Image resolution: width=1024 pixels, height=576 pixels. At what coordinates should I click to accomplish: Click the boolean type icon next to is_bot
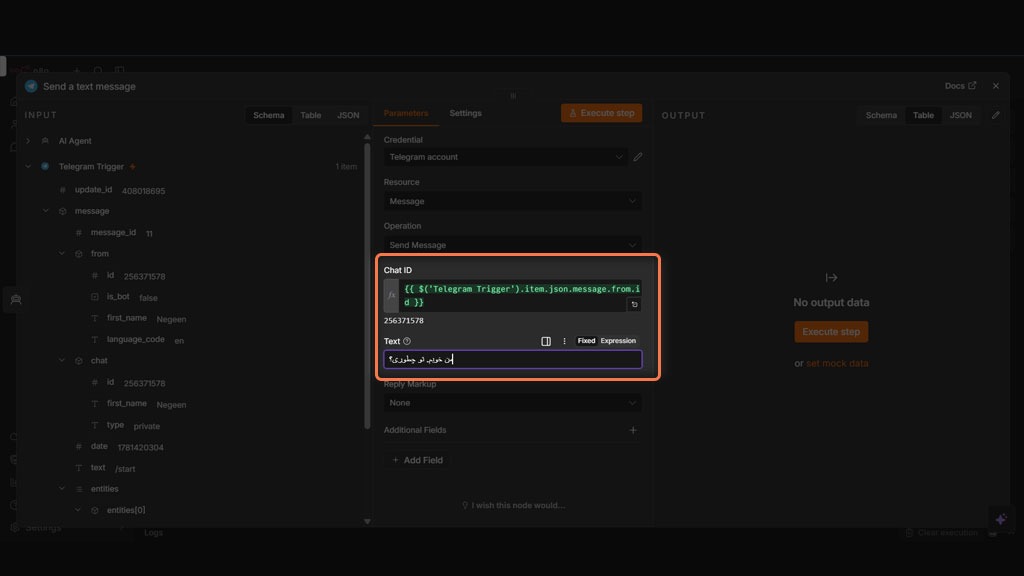(x=95, y=297)
